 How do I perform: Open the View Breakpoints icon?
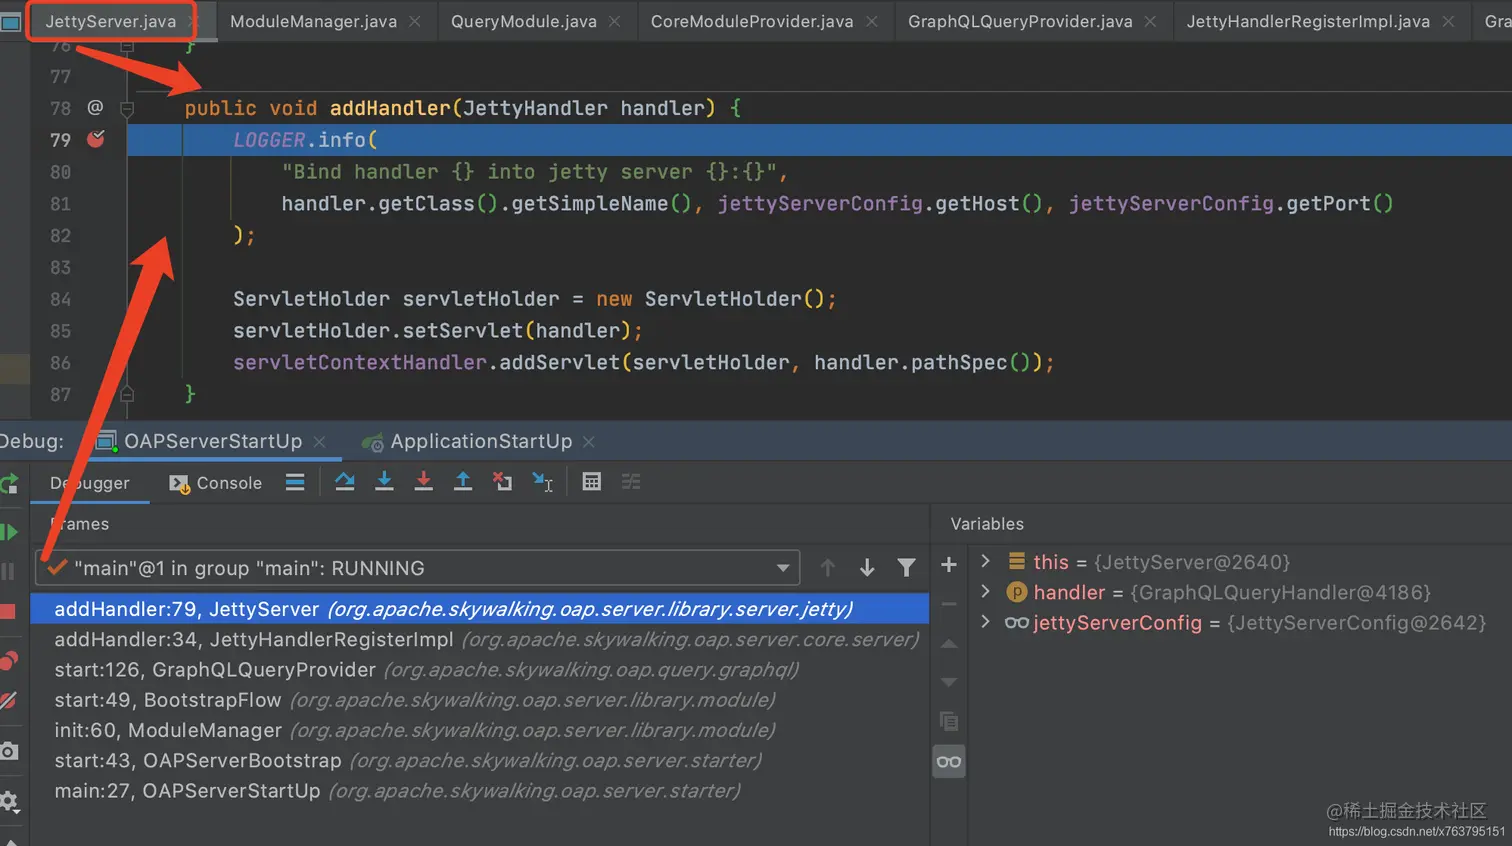coord(9,661)
